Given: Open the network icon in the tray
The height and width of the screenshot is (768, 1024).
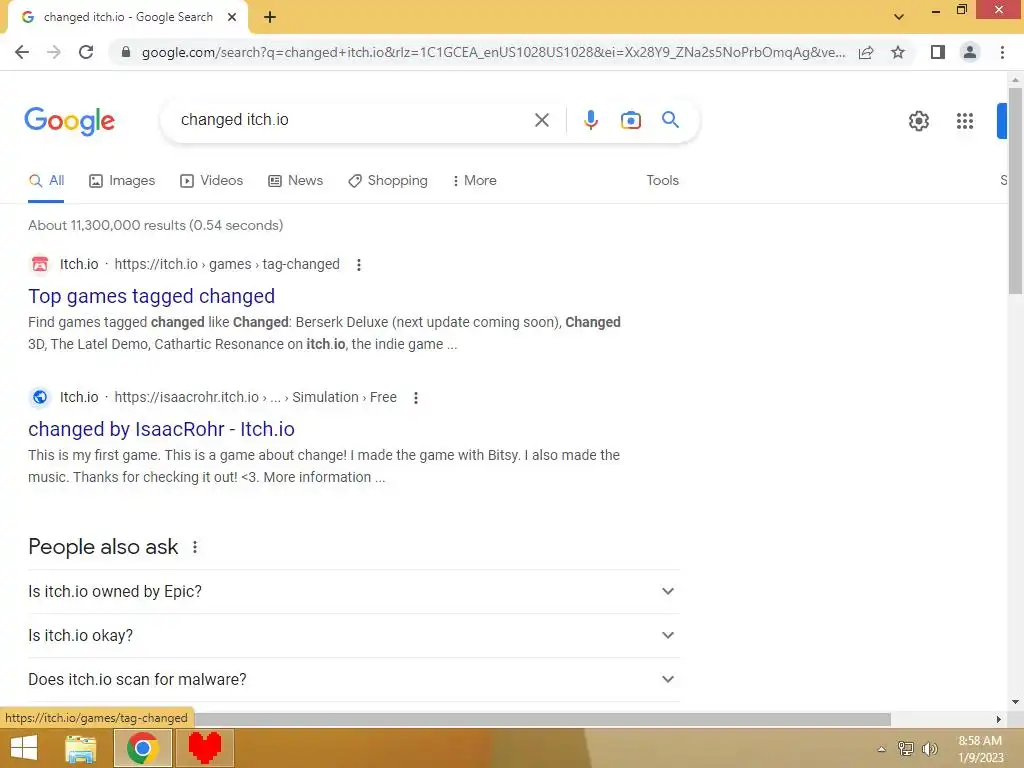Looking at the screenshot, I should [x=906, y=748].
